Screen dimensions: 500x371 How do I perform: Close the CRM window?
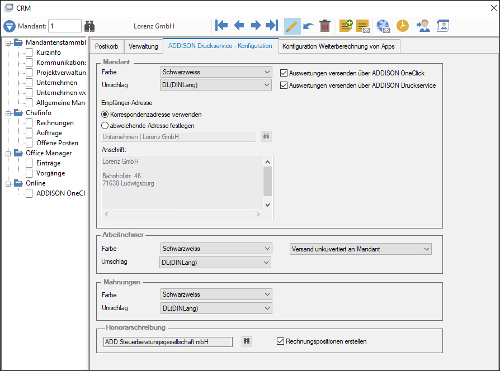[494, 8]
